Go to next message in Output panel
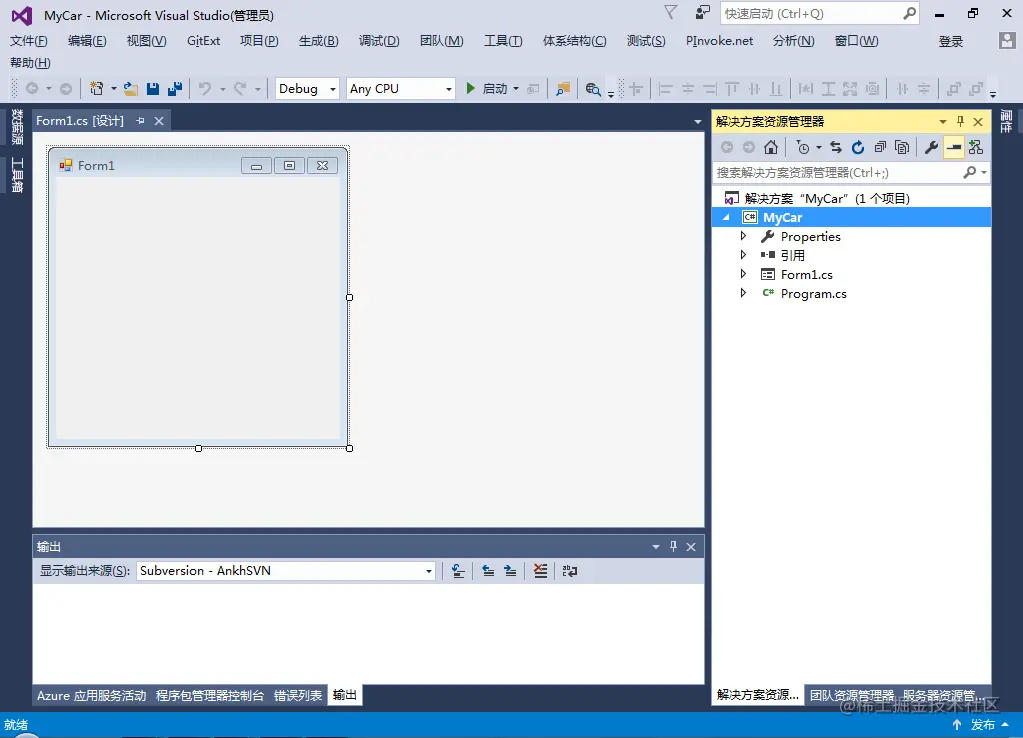The width and height of the screenshot is (1023, 738). (x=510, y=571)
